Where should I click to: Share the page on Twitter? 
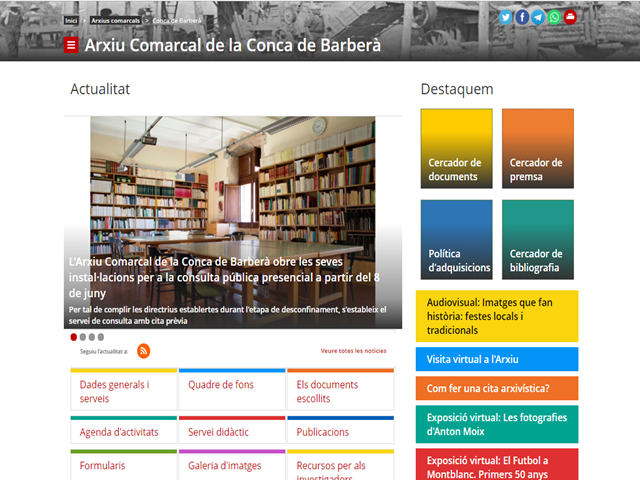(x=506, y=17)
